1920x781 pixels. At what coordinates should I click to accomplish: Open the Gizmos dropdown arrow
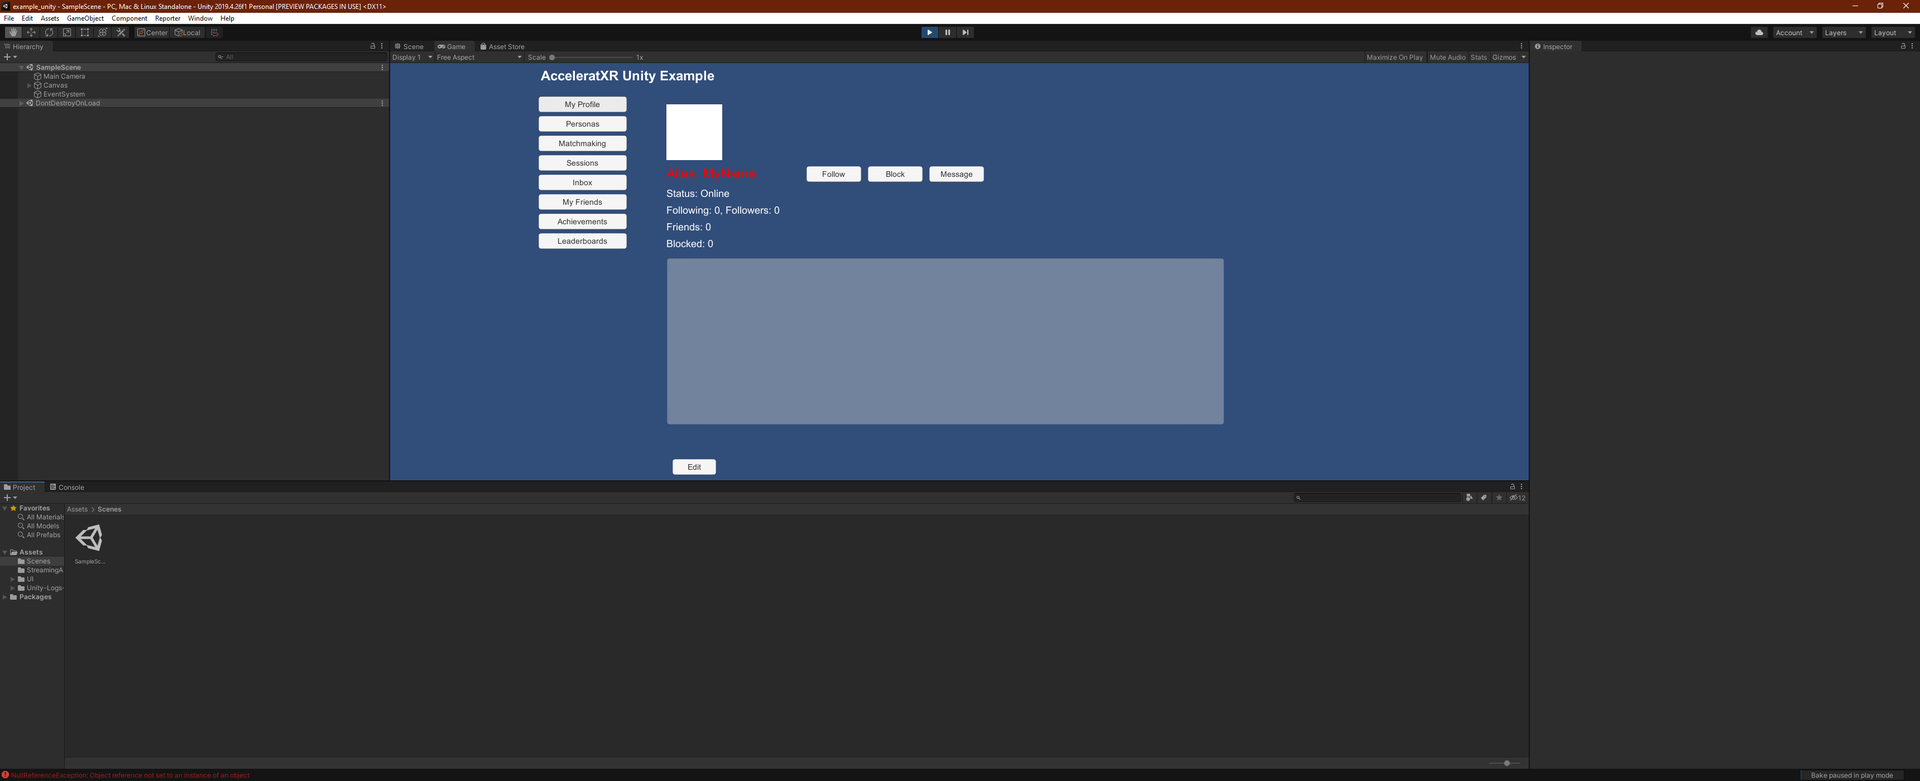(1523, 57)
